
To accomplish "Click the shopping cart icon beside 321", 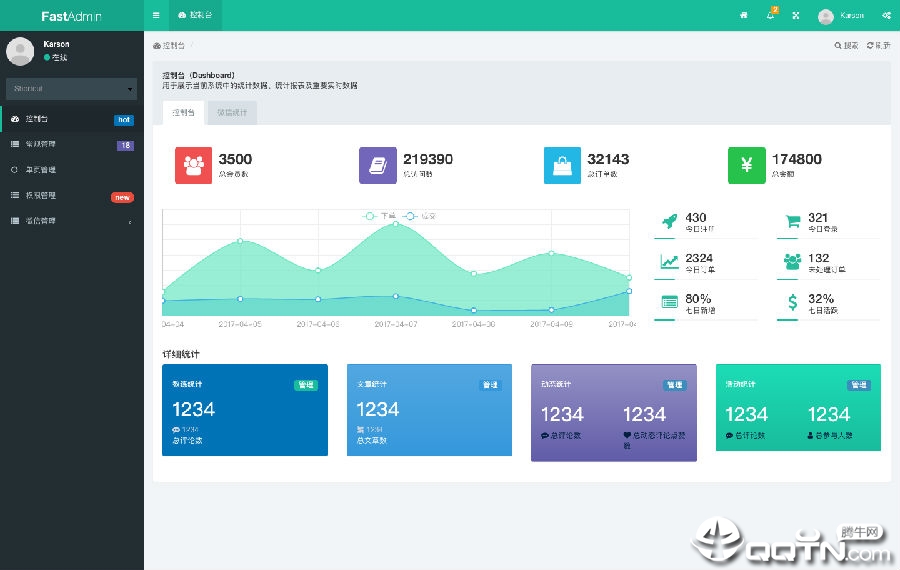I will click(792, 222).
